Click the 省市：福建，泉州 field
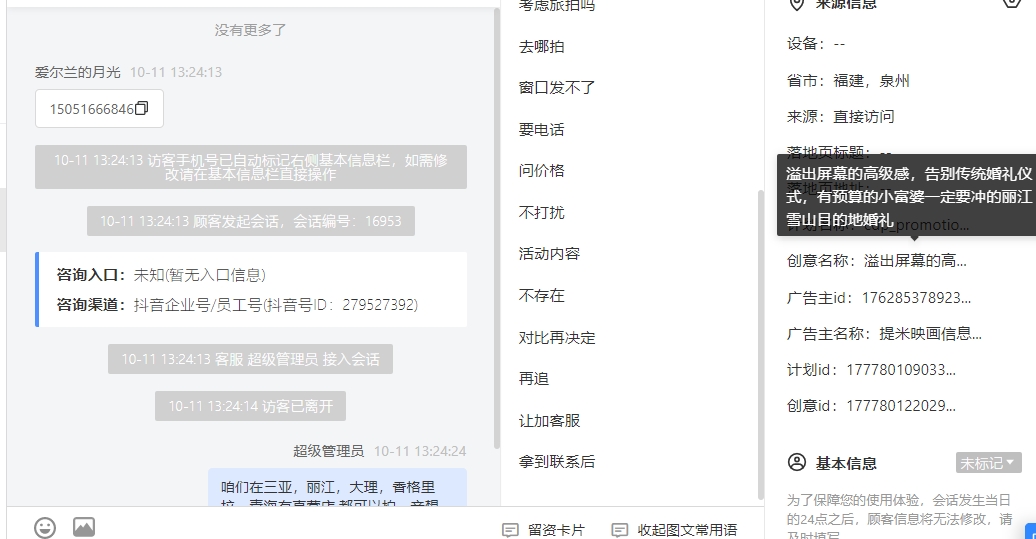 848,81
